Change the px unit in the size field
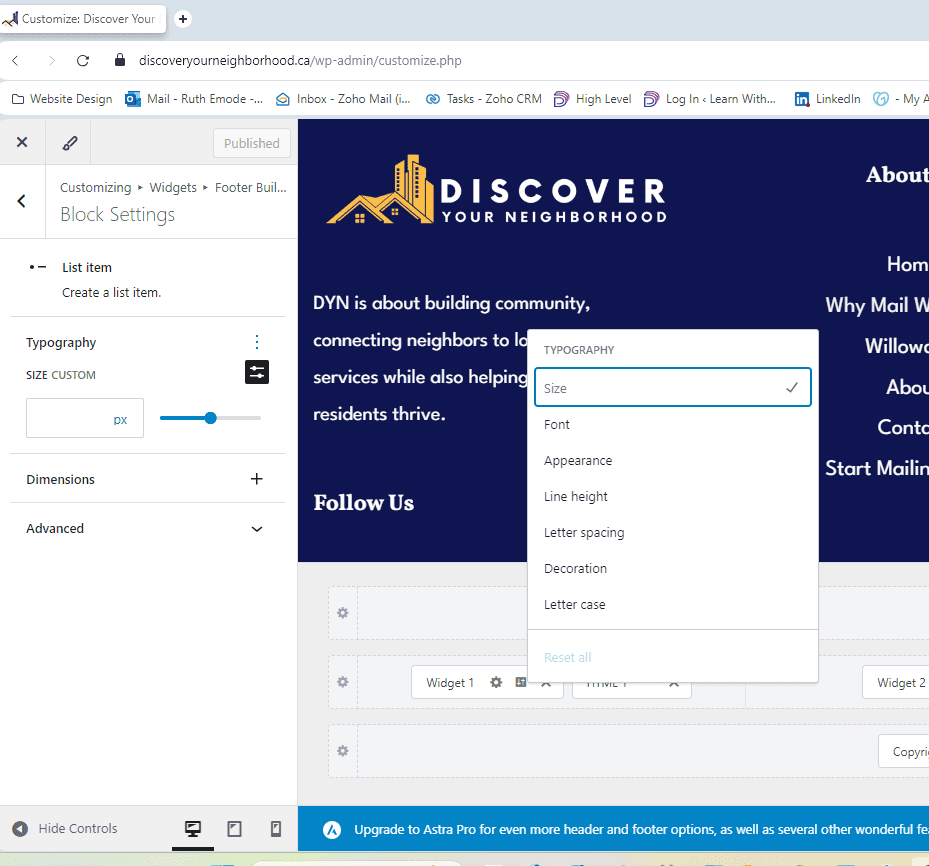Image resolution: width=929 pixels, height=866 pixels. click(121, 420)
